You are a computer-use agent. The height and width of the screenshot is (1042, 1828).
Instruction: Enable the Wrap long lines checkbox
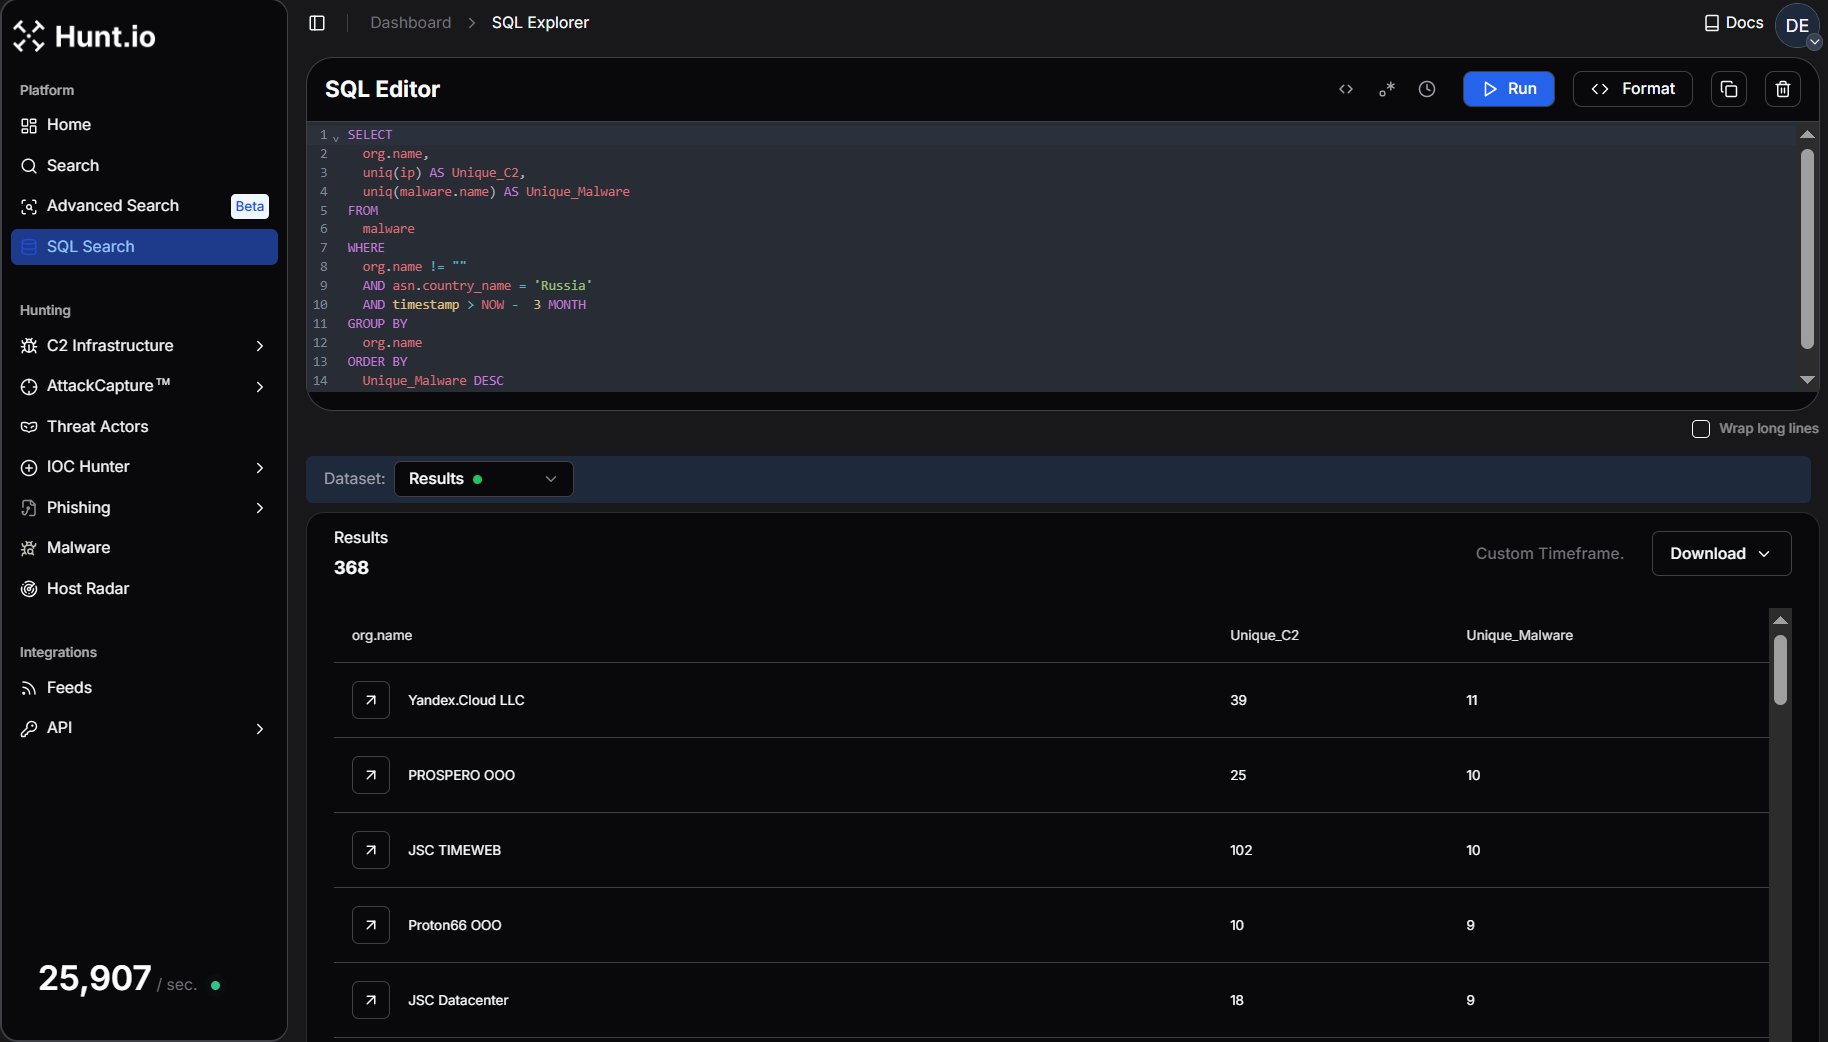pyautogui.click(x=1701, y=429)
